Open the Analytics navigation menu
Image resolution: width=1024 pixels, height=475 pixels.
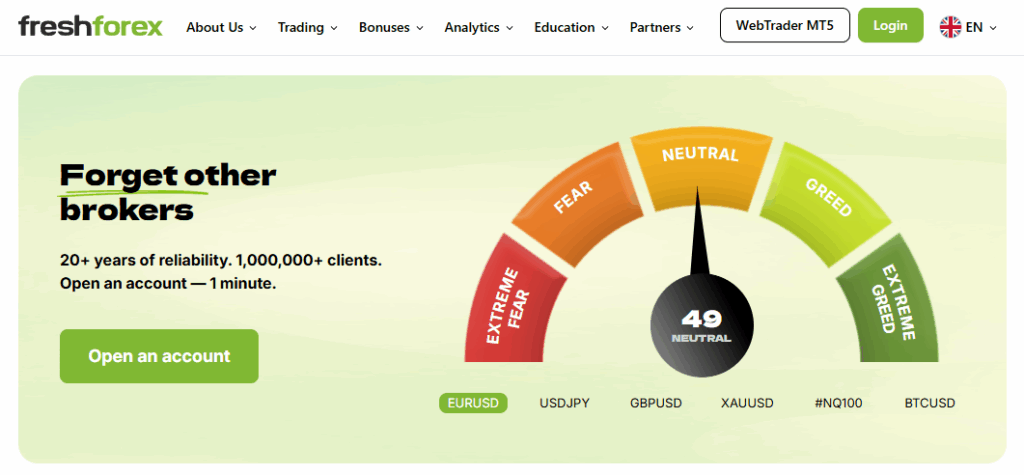(478, 27)
